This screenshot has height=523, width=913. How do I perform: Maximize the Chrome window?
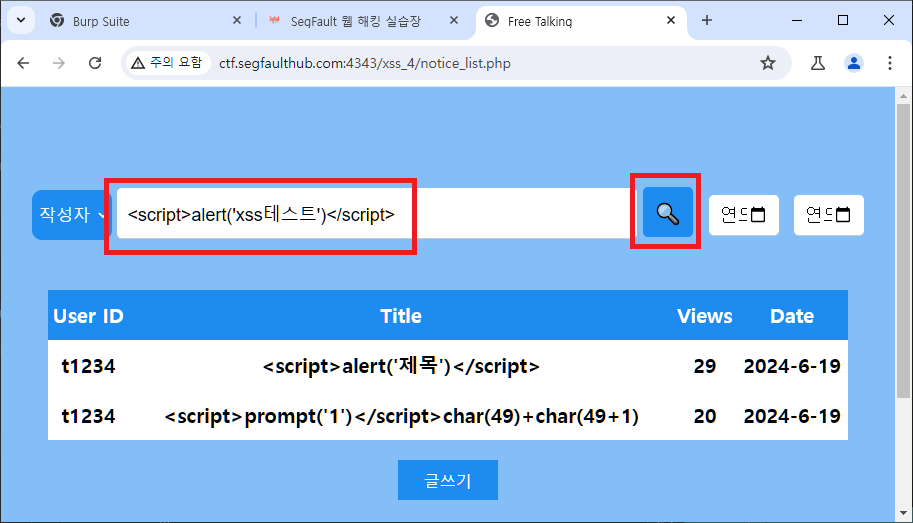(843, 20)
